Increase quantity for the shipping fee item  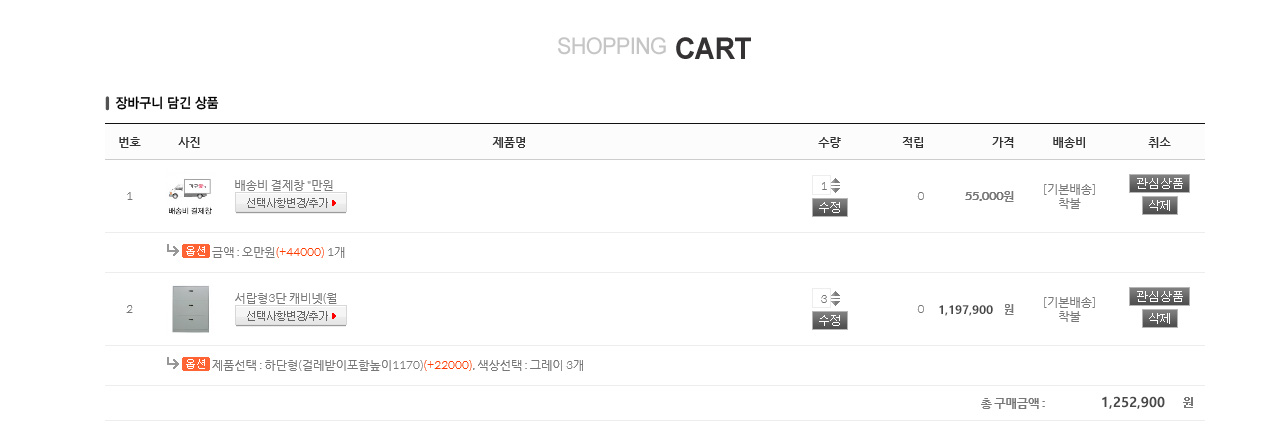836,181
